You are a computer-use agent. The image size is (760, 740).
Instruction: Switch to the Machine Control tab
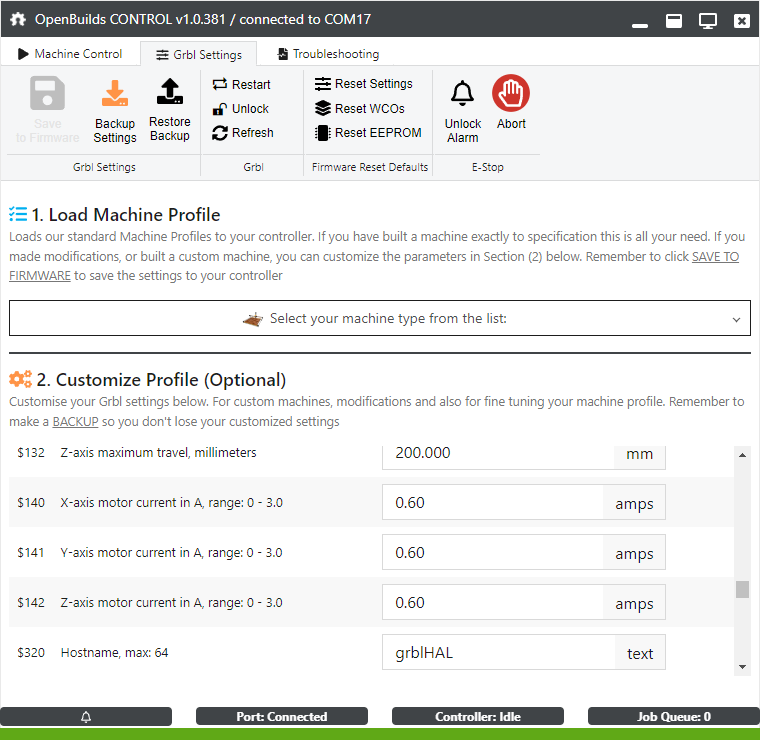point(69,54)
